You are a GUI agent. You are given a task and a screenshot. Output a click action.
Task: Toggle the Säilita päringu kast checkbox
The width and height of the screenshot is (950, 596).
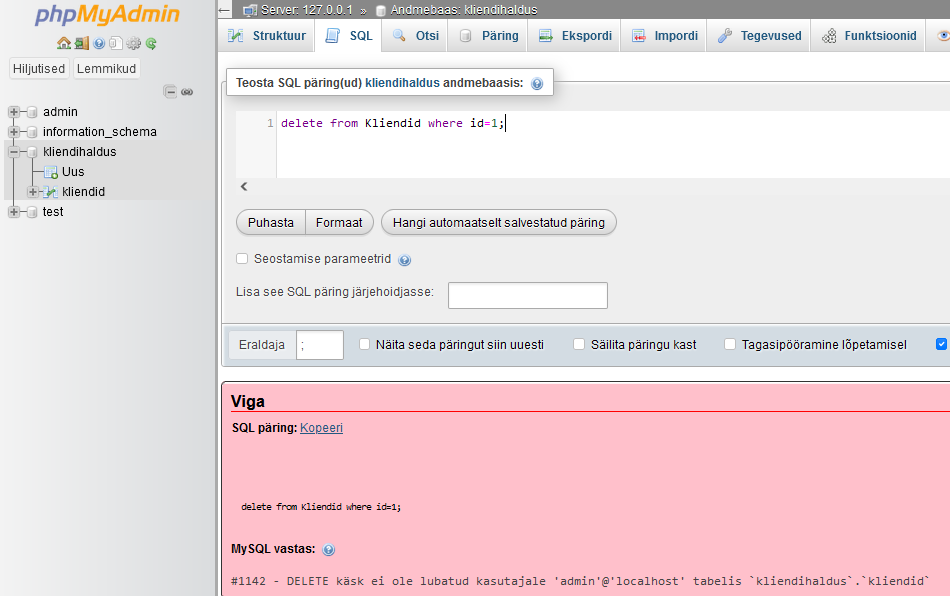coord(579,344)
